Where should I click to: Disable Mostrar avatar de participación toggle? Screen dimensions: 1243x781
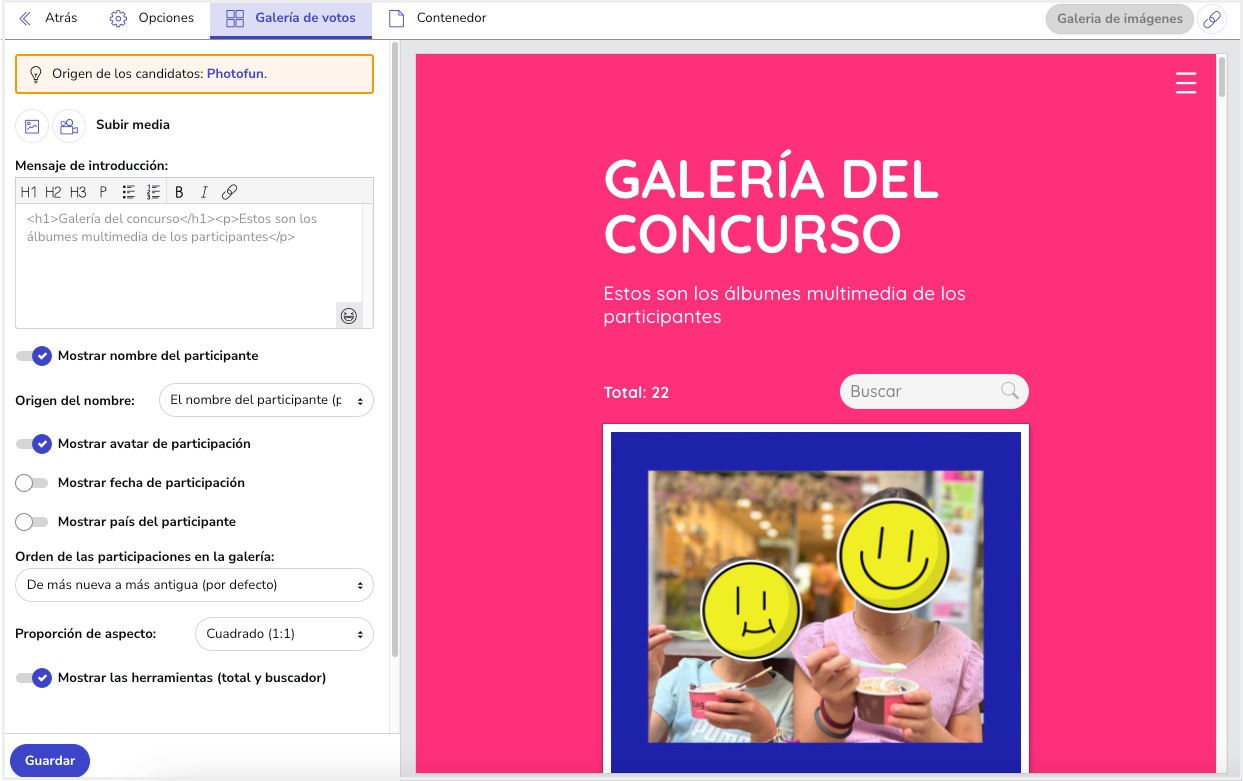click(34, 444)
